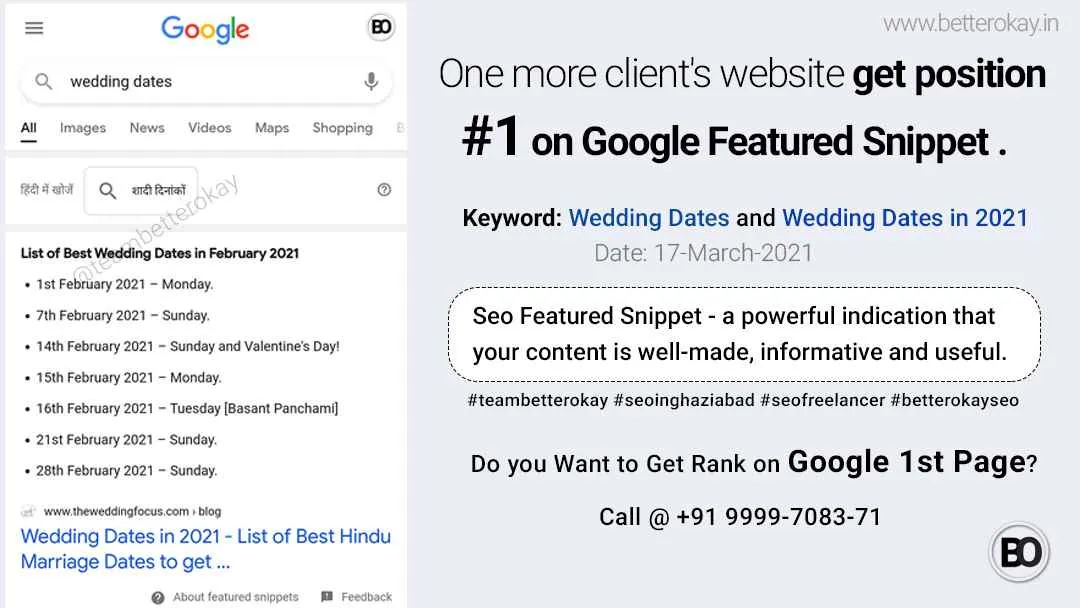Open the hamburger menu
This screenshot has width=1080, height=608.
[34, 28]
